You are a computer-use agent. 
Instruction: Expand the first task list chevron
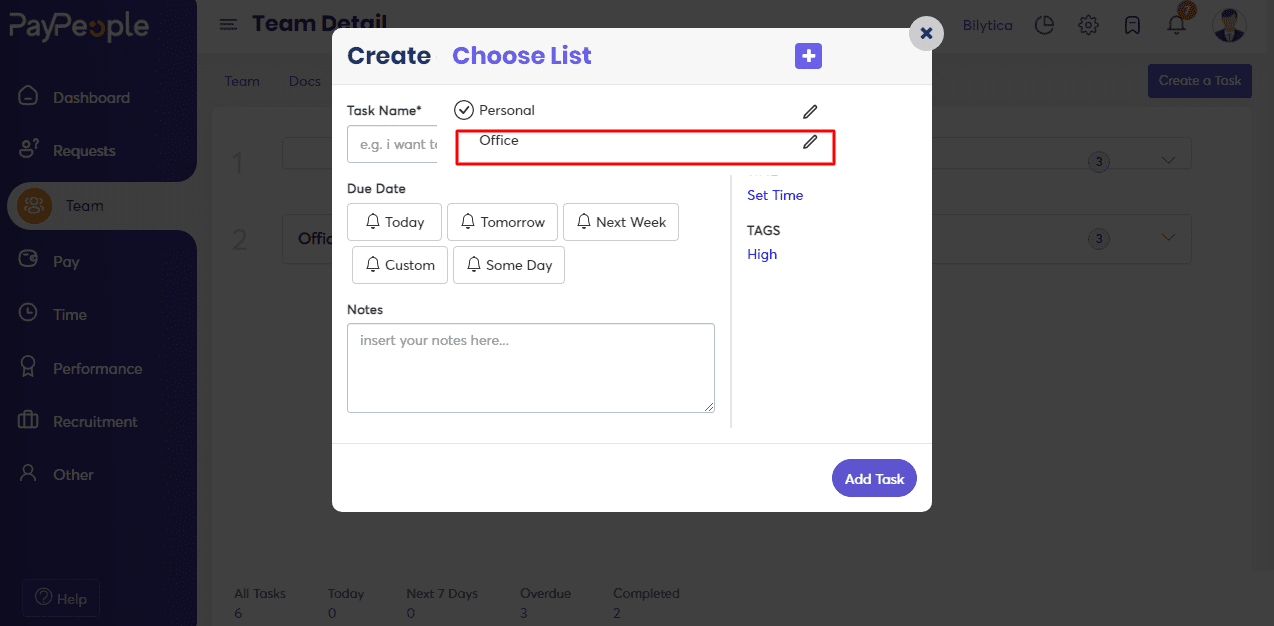pos(1169,160)
